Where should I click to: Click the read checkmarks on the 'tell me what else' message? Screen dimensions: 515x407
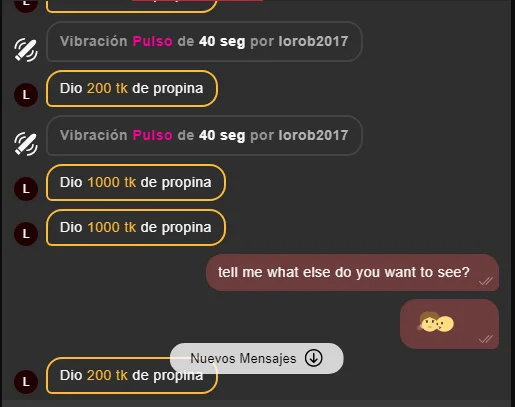tap(486, 281)
